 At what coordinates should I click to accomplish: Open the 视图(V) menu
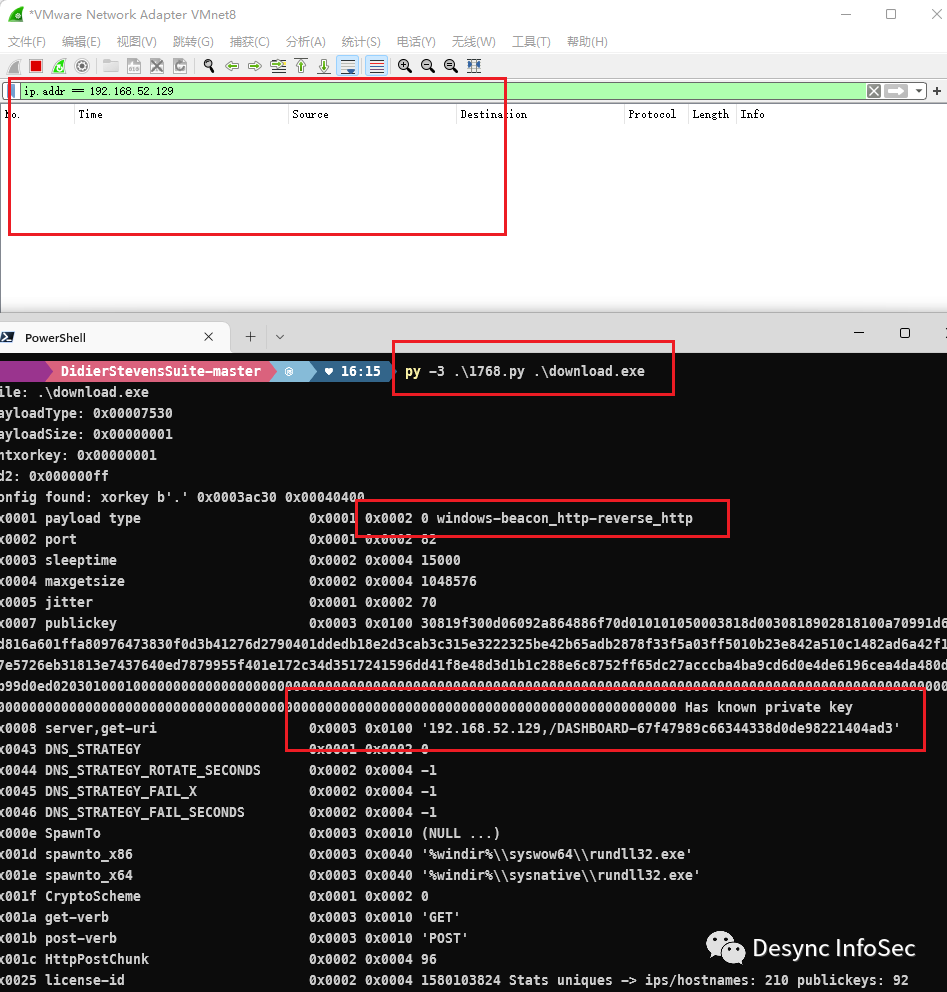tap(137, 42)
